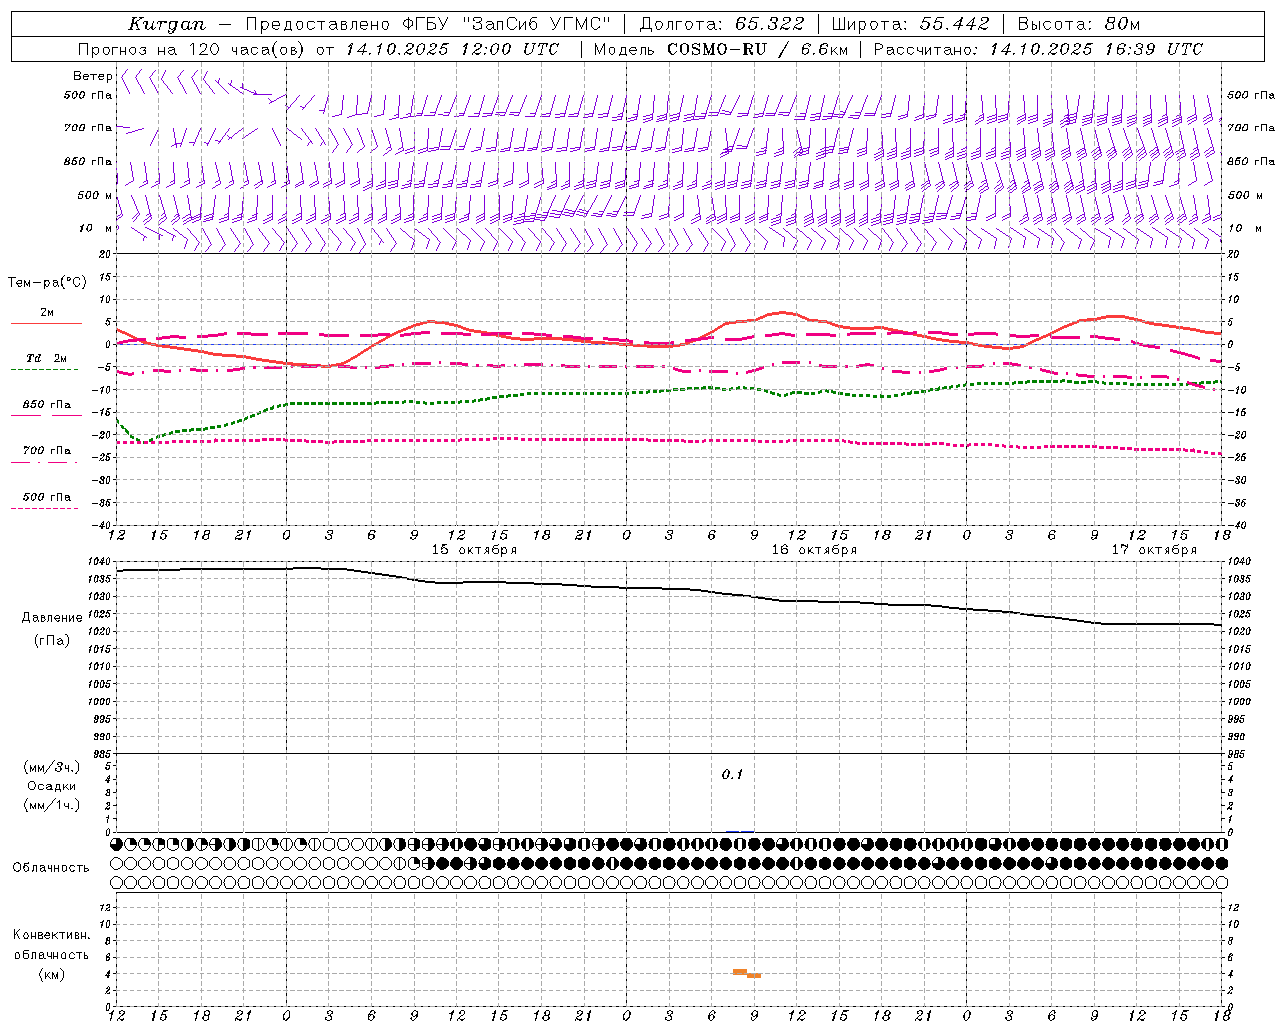Select the 500 м wind level label on left
This screenshot has width=1280, height=1024.
tap(95, 195)
